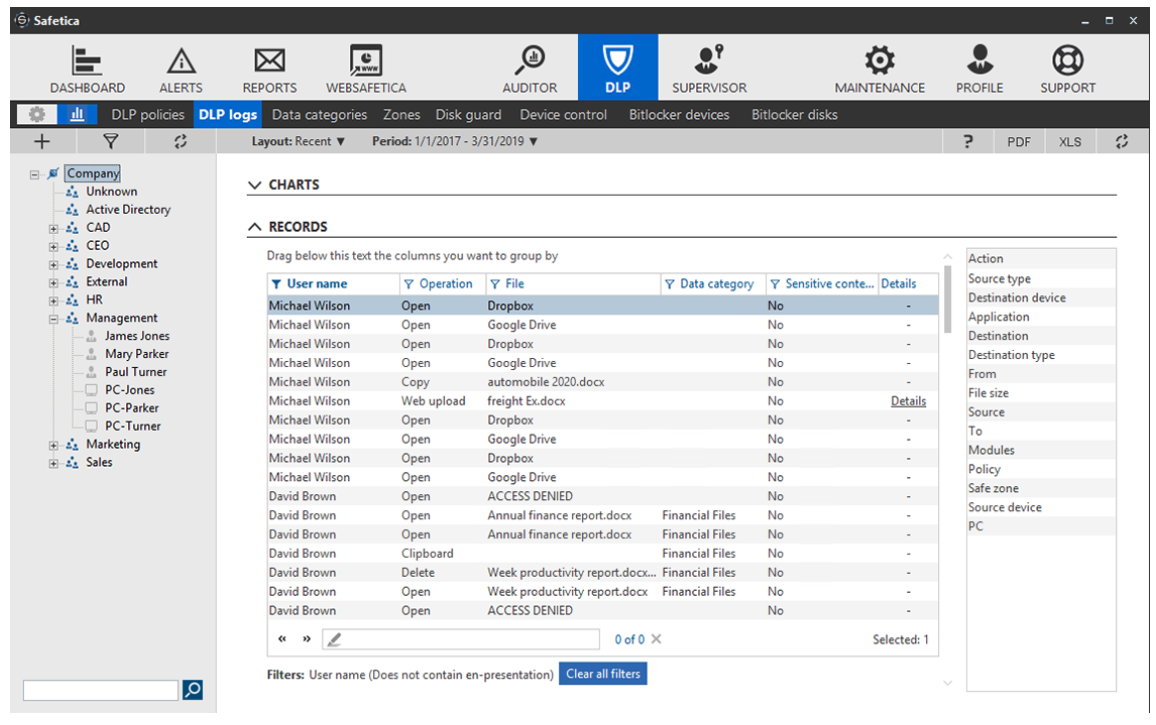Click the sidebar search input field
This screenshot has width=1156, height=725.
100,690
